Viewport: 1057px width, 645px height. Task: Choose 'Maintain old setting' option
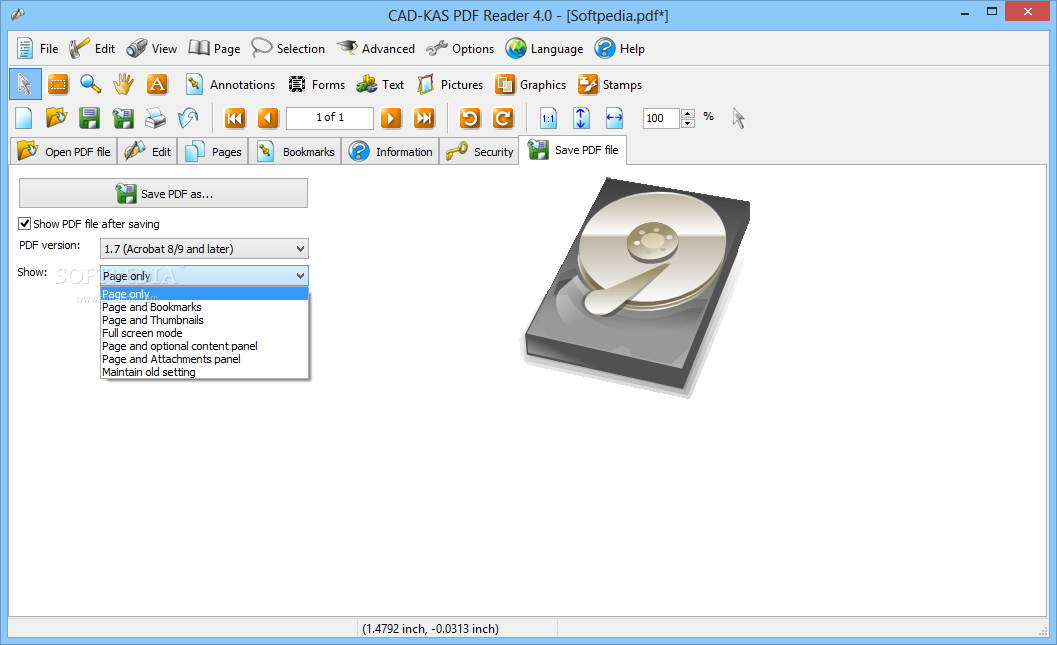pyautogui.click(x=204, y=372)
